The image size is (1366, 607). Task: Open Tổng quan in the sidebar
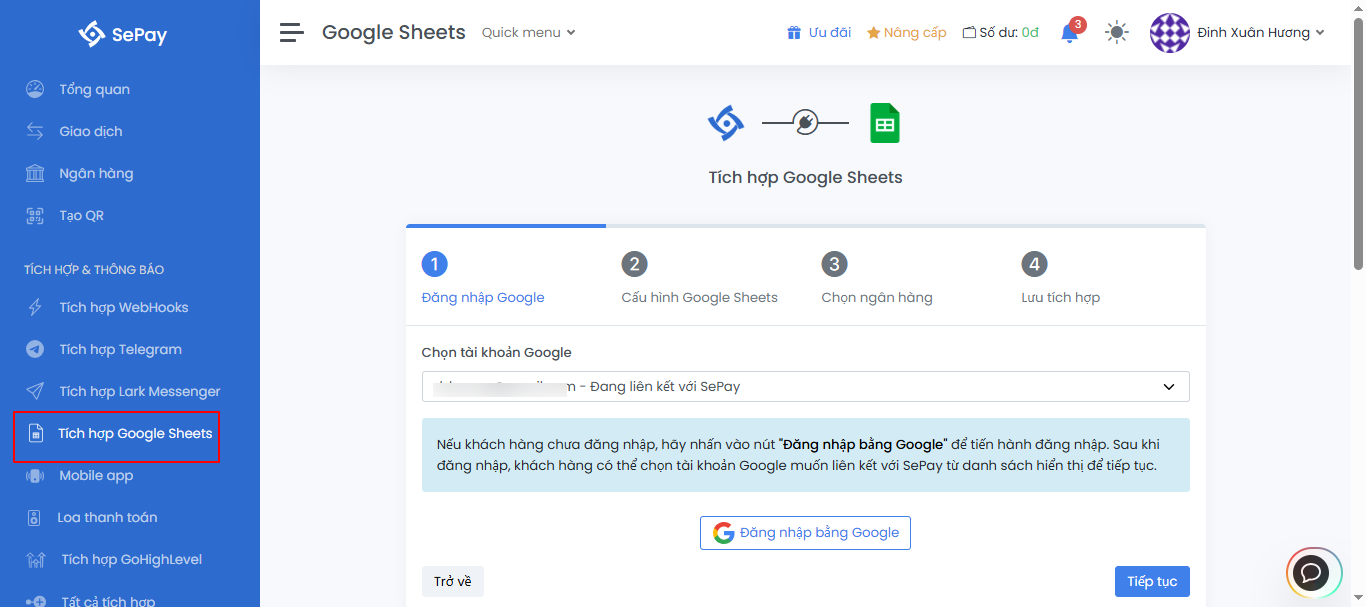click(x=94, y=89)
